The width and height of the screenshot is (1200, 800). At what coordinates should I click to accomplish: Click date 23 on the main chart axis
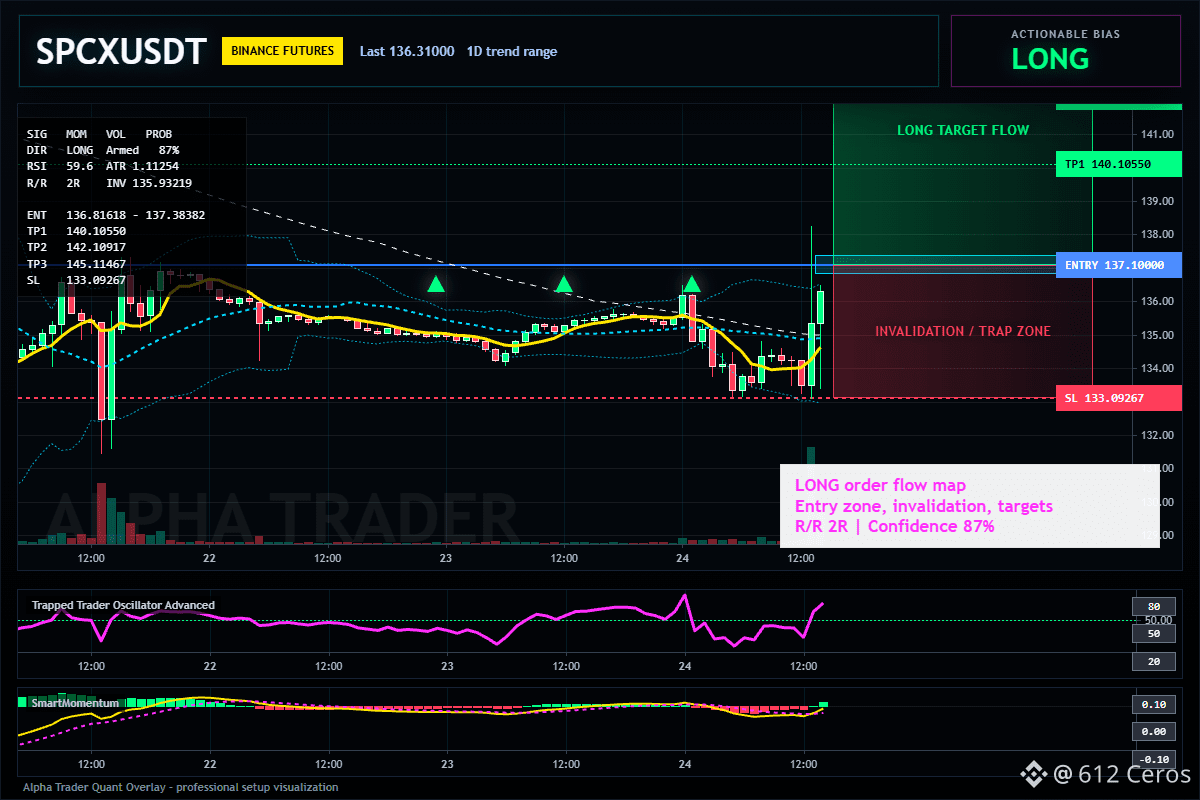click(x=447, y=558)
